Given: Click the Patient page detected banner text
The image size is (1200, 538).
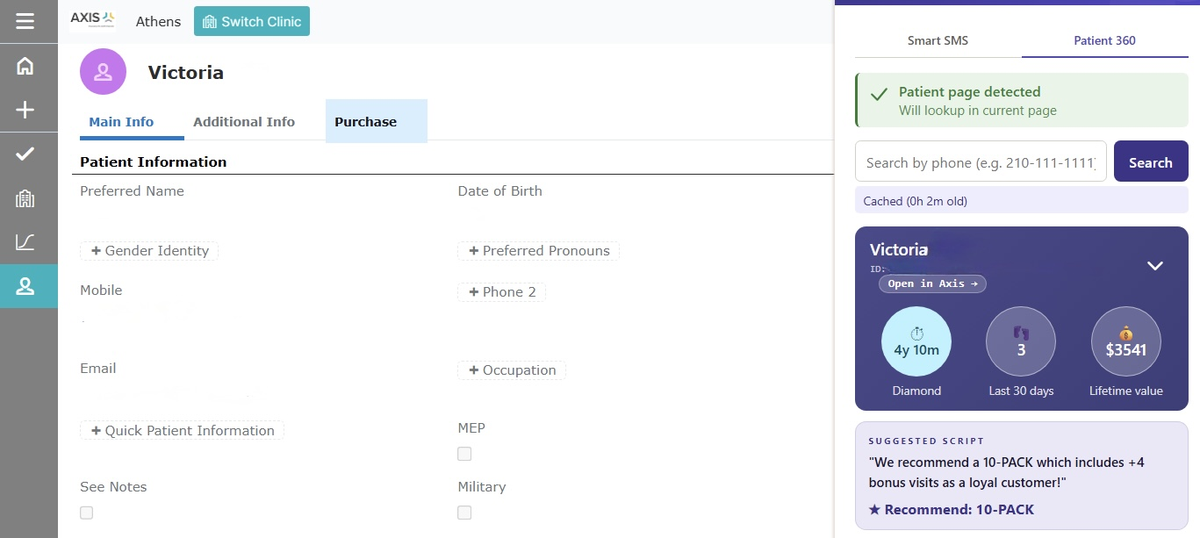Looking at the screenshot, I should 969,92.
